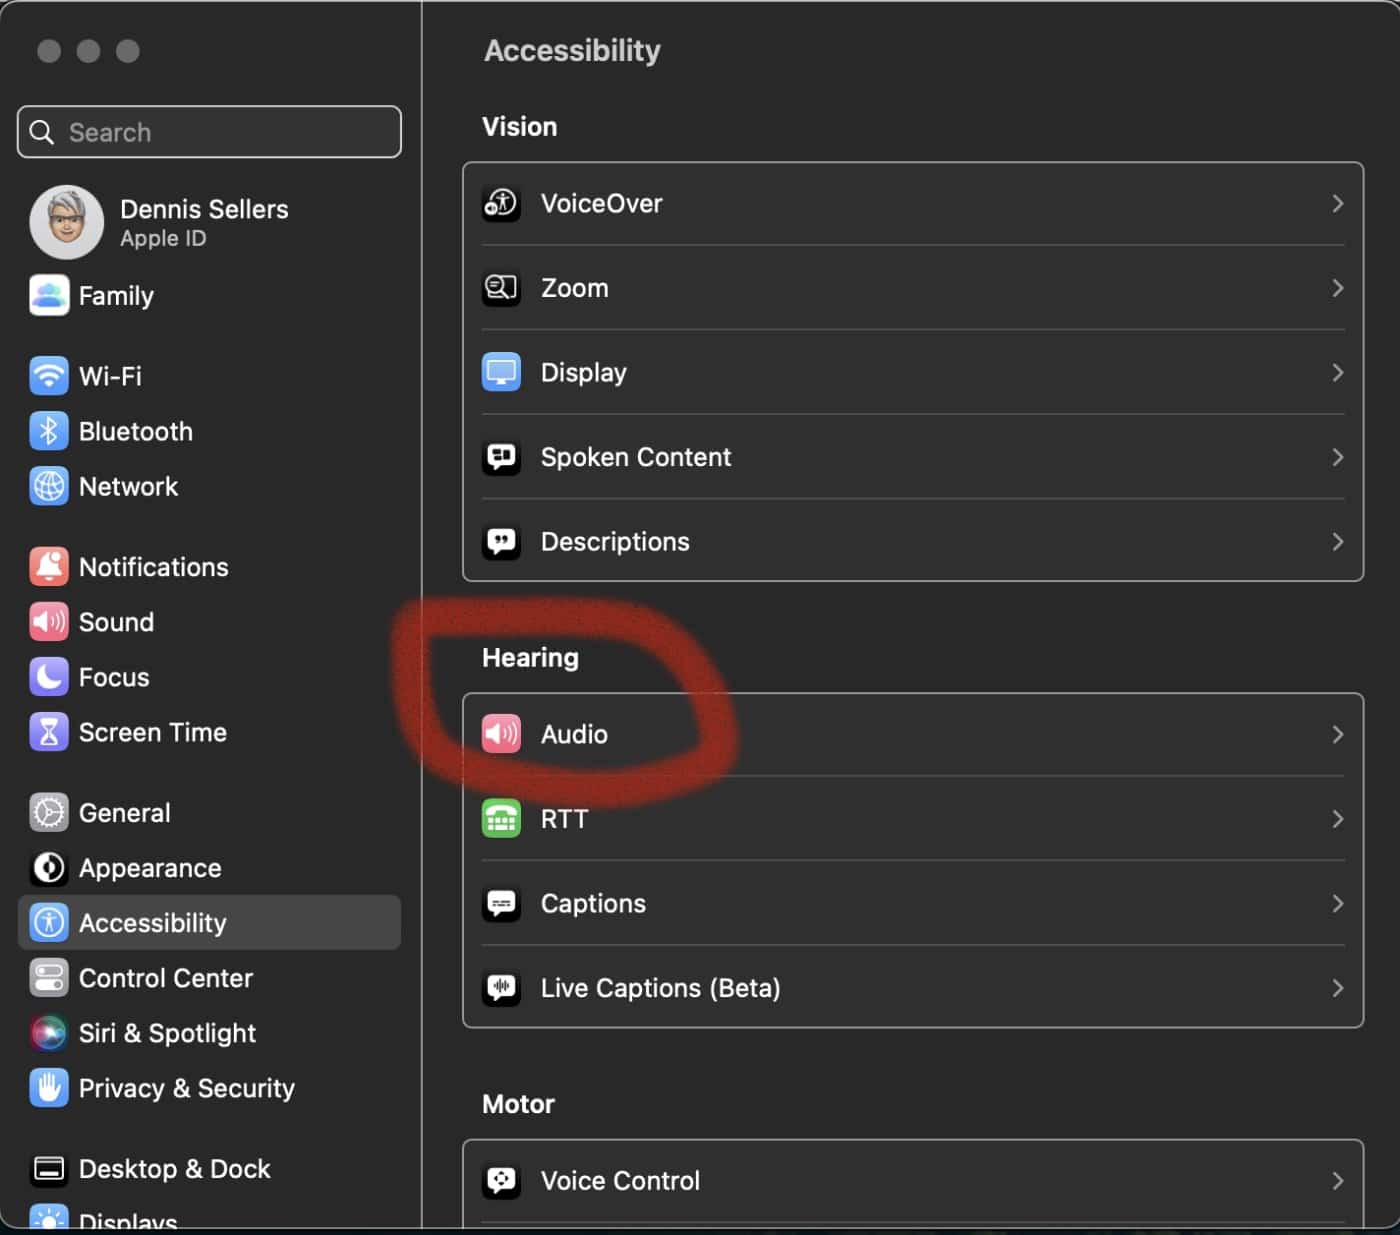
Task: Select Control Center label in sidebar
Action: pos(166,977)
